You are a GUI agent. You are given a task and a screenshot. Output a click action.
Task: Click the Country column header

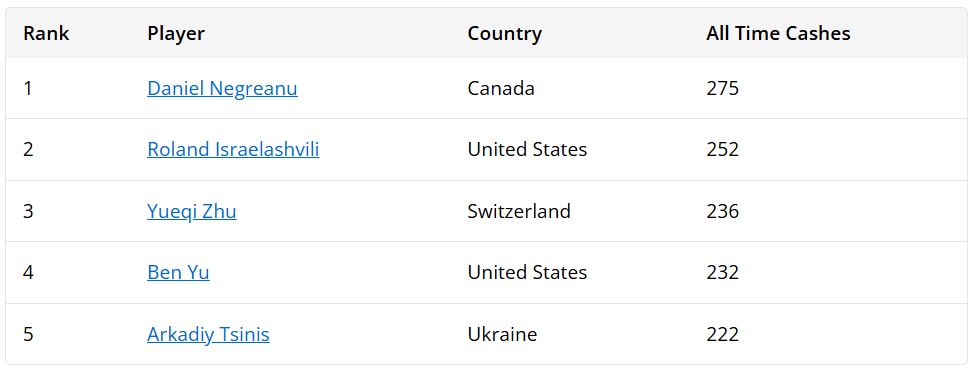pyautogui.click(x=504, y=33)
